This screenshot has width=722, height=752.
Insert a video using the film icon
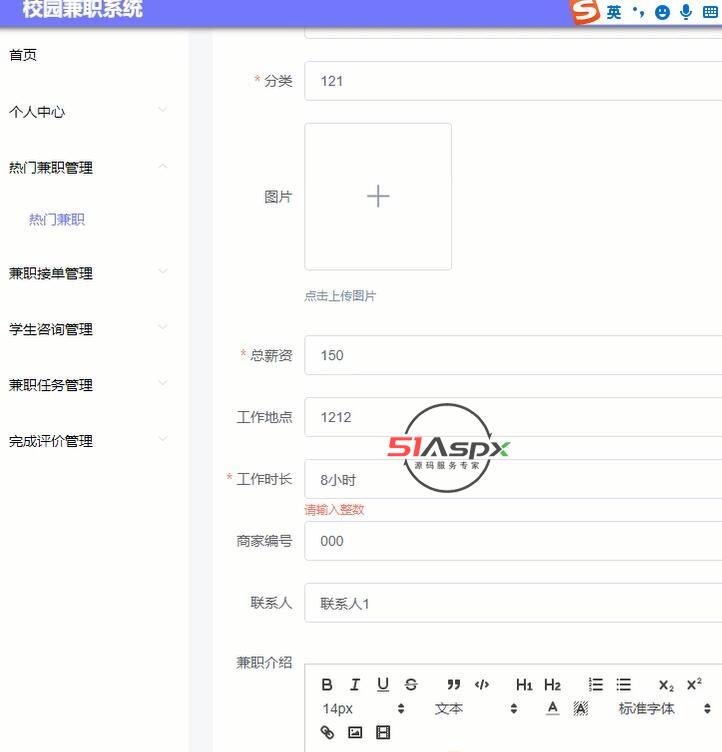click(x=383, y=732)
